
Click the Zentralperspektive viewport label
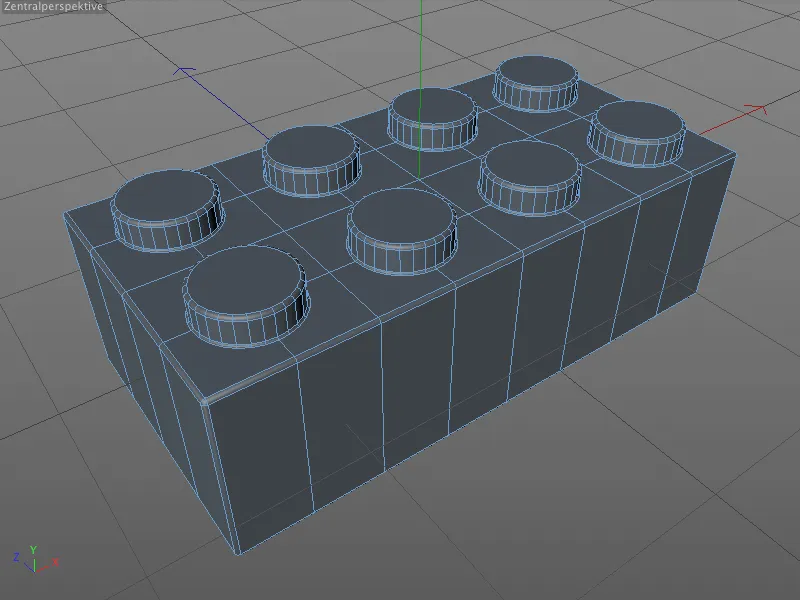53,6
